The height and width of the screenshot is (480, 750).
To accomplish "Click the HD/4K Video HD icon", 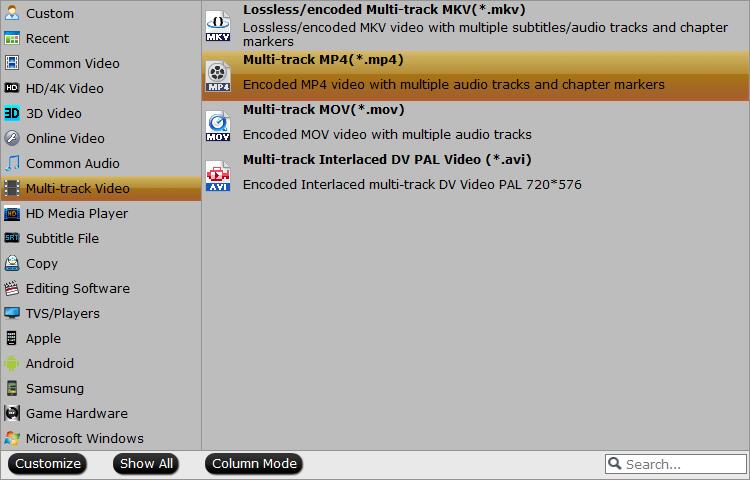I will click(x=11, y=88).
